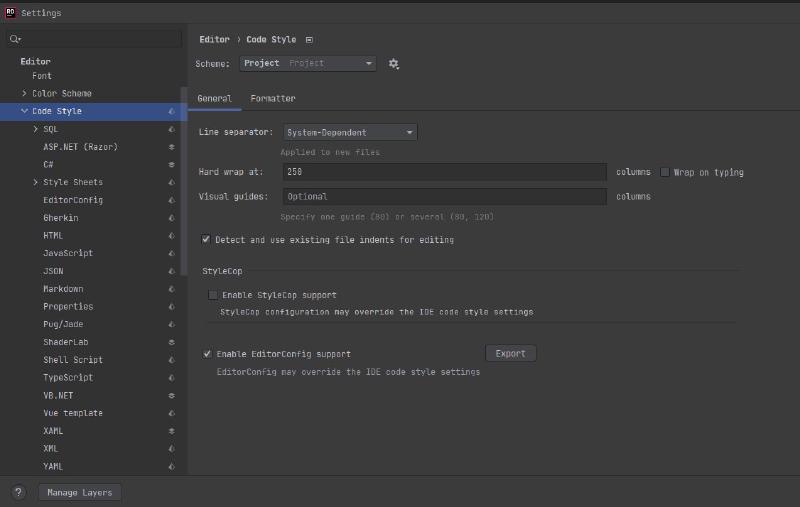Image resolution: width=800 pixels, height=507 pixels.
Task: Open the Line separator dropdown
Action: point(348,132)
